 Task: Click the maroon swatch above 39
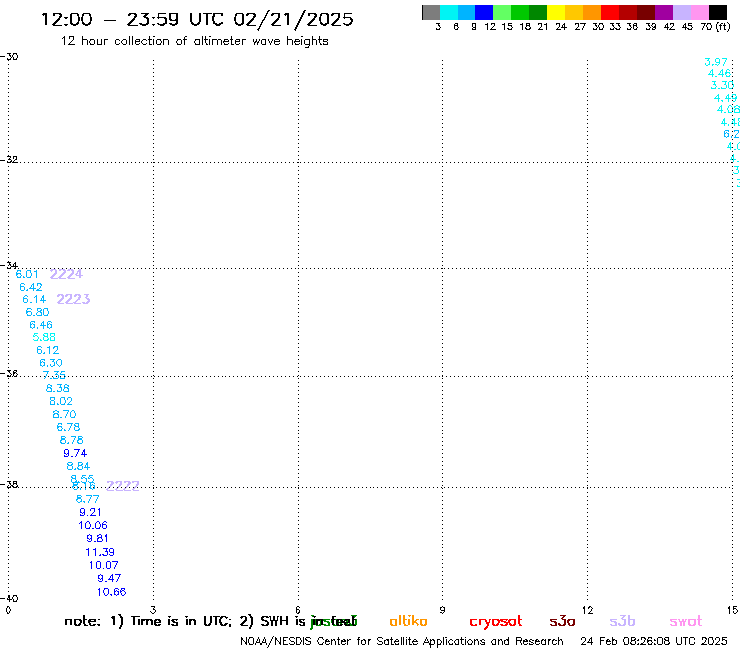646,12
